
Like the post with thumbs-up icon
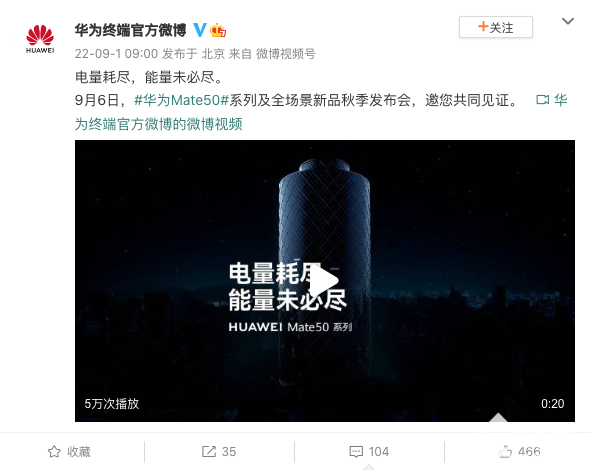click(506, 452)
